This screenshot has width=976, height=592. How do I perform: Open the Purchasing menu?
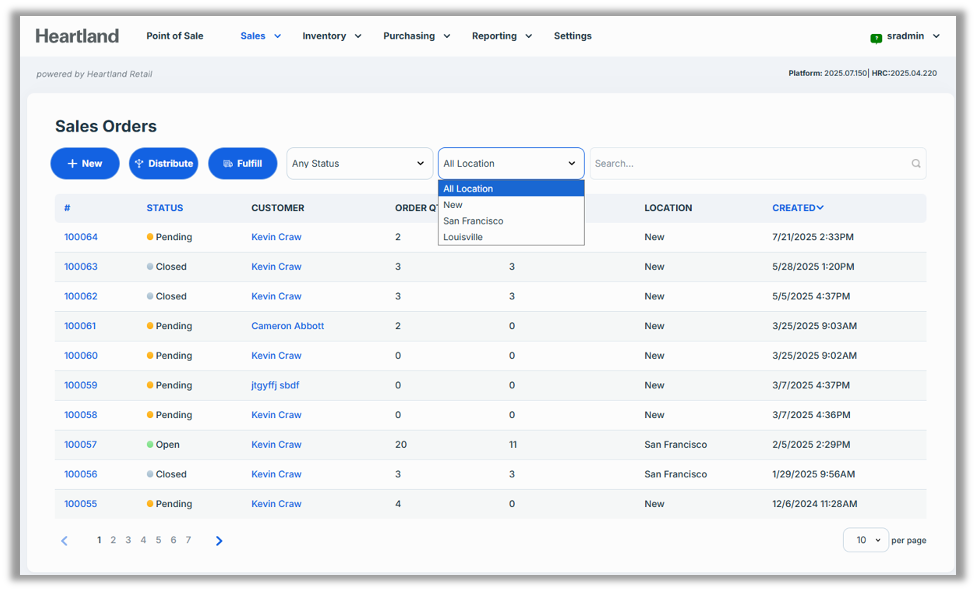416,36
